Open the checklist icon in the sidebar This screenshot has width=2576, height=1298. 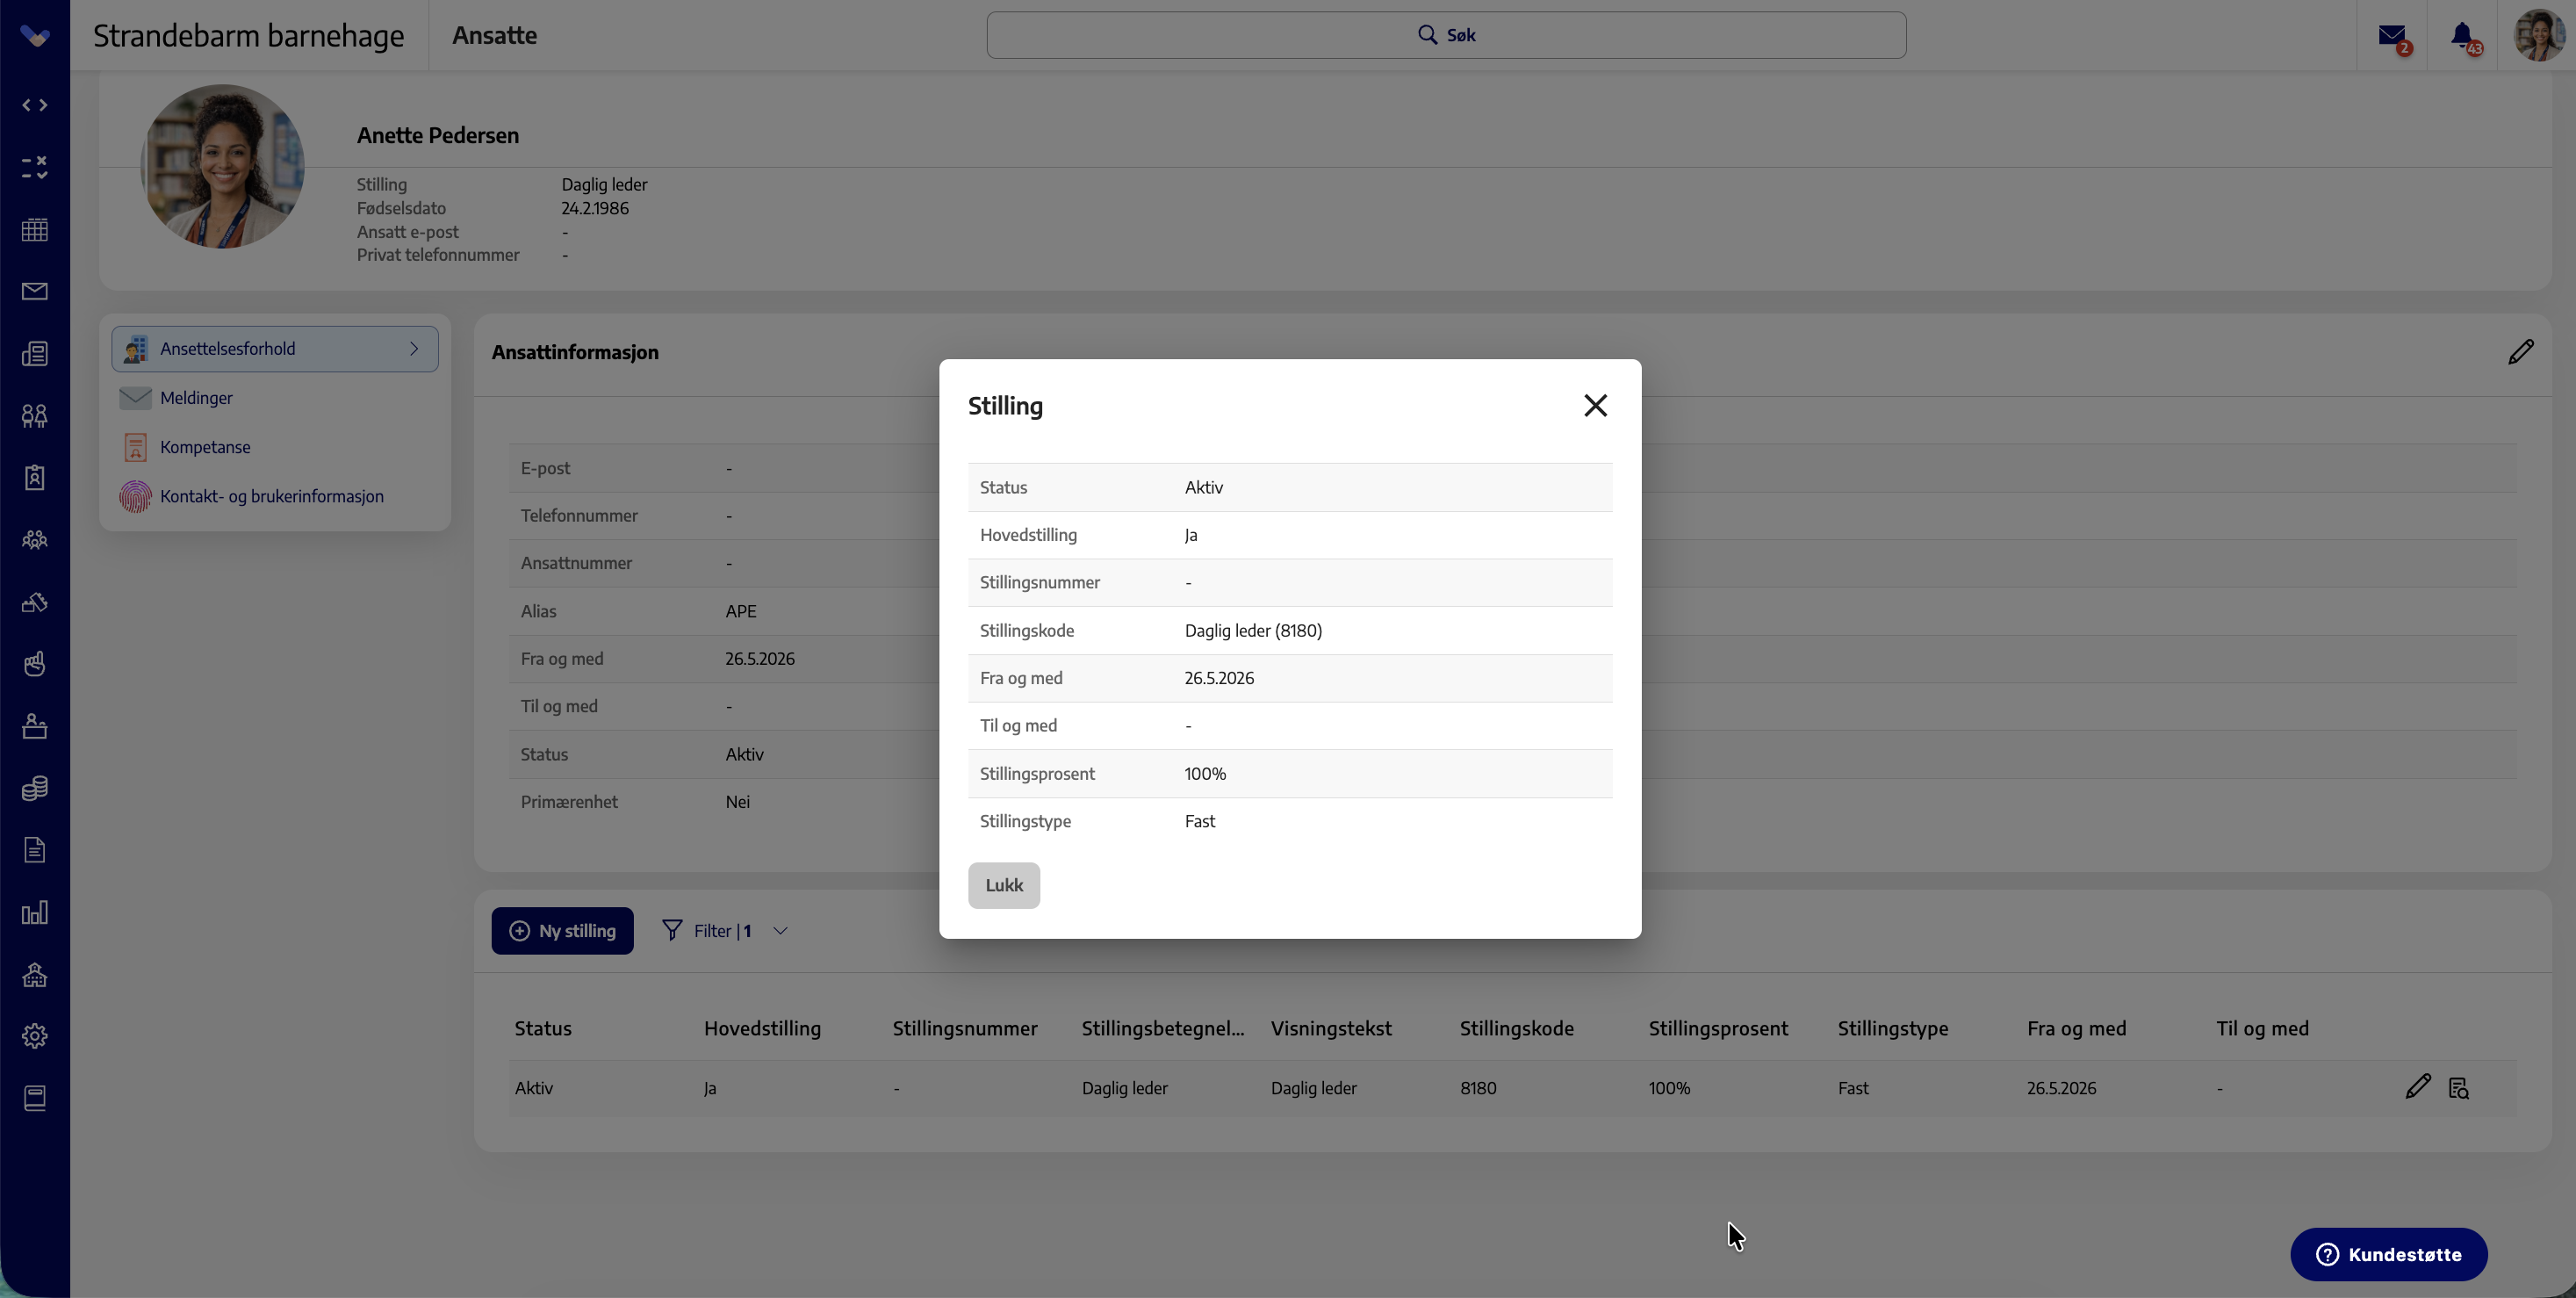click(x=35, y=167)
